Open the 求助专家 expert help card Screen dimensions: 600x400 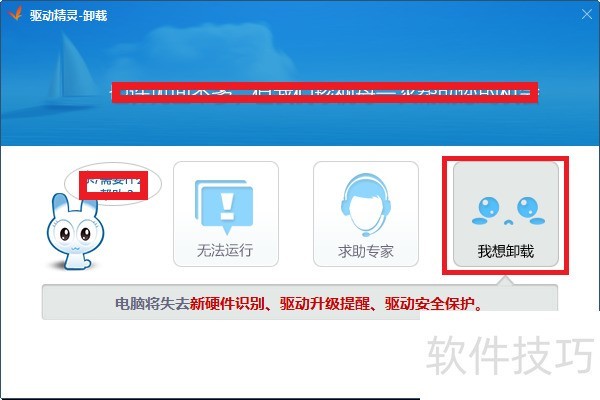pyautogui.click(x=366, y=214)
